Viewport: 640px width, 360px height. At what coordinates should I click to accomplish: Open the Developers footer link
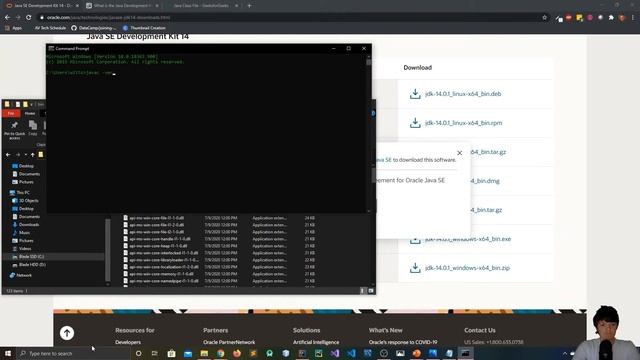coord(128,342)
